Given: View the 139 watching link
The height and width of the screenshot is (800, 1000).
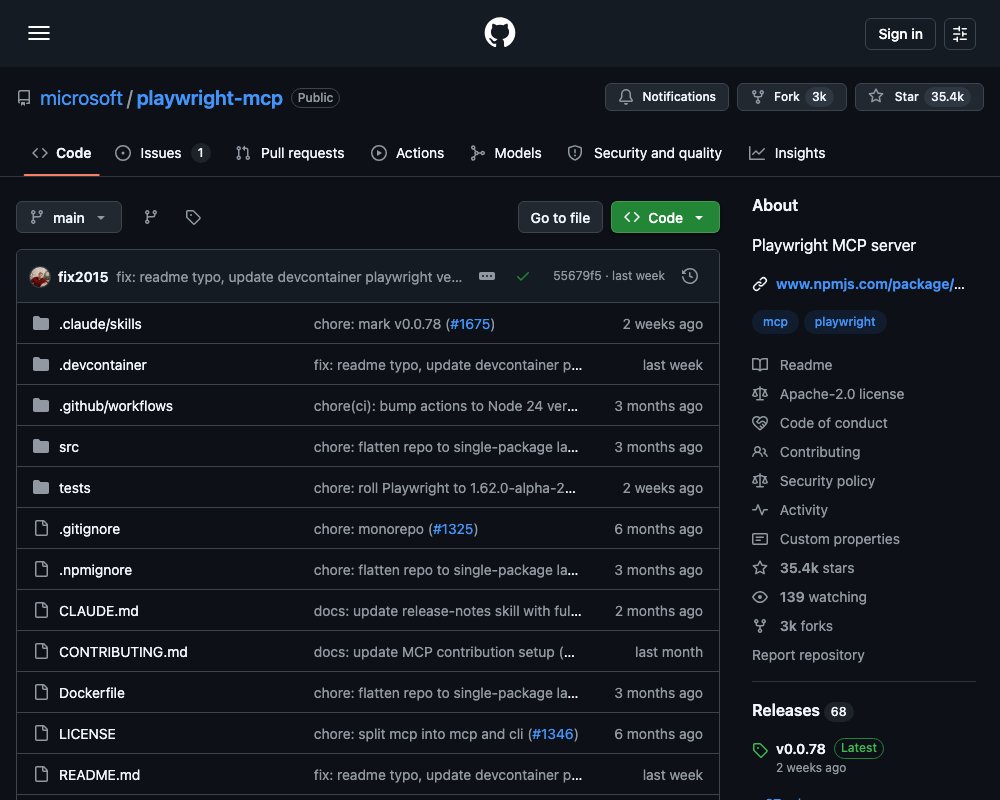Looking at the screenshot, I should click(823, 597).
